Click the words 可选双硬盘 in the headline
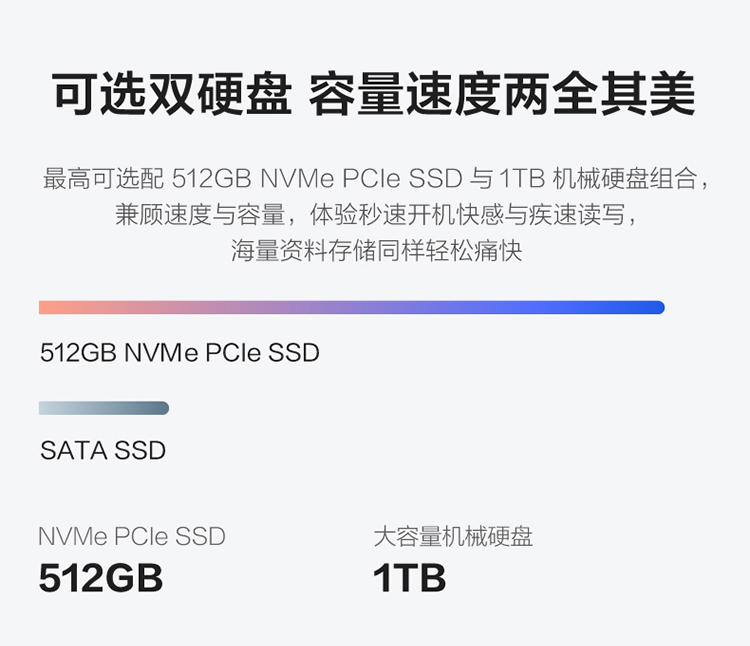 172,94
